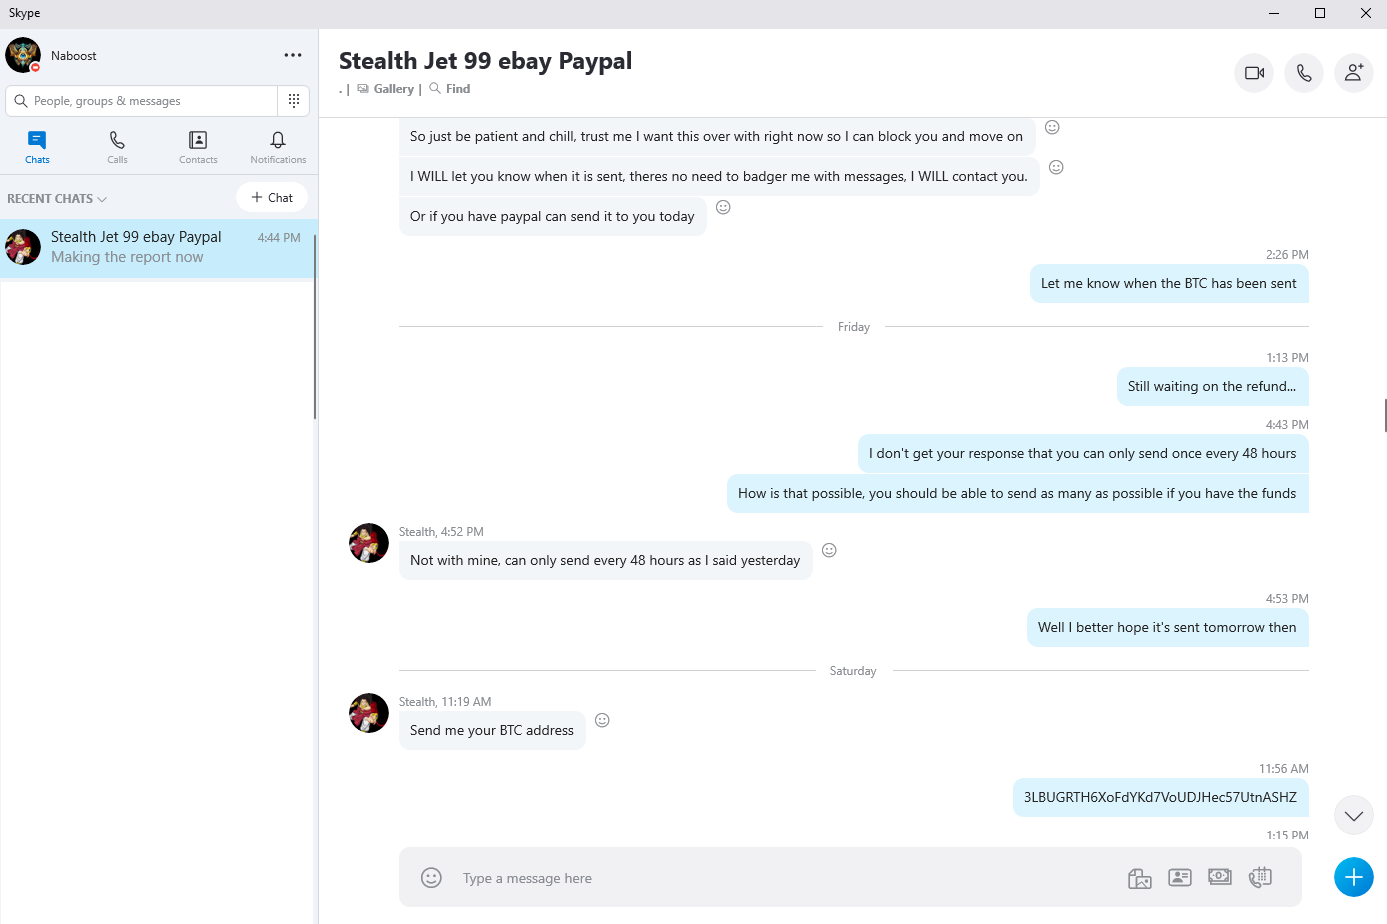React to 'Or if you have paypal' message

click(723, 207)
